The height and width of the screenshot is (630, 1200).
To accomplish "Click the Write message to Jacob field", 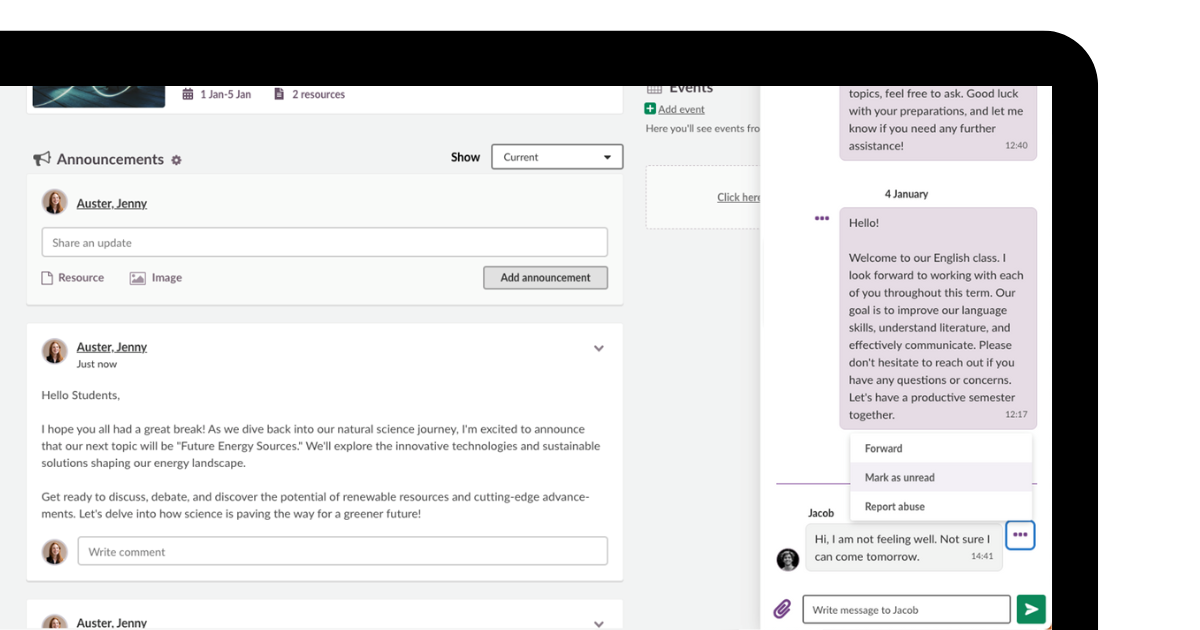I will point(906,610).
